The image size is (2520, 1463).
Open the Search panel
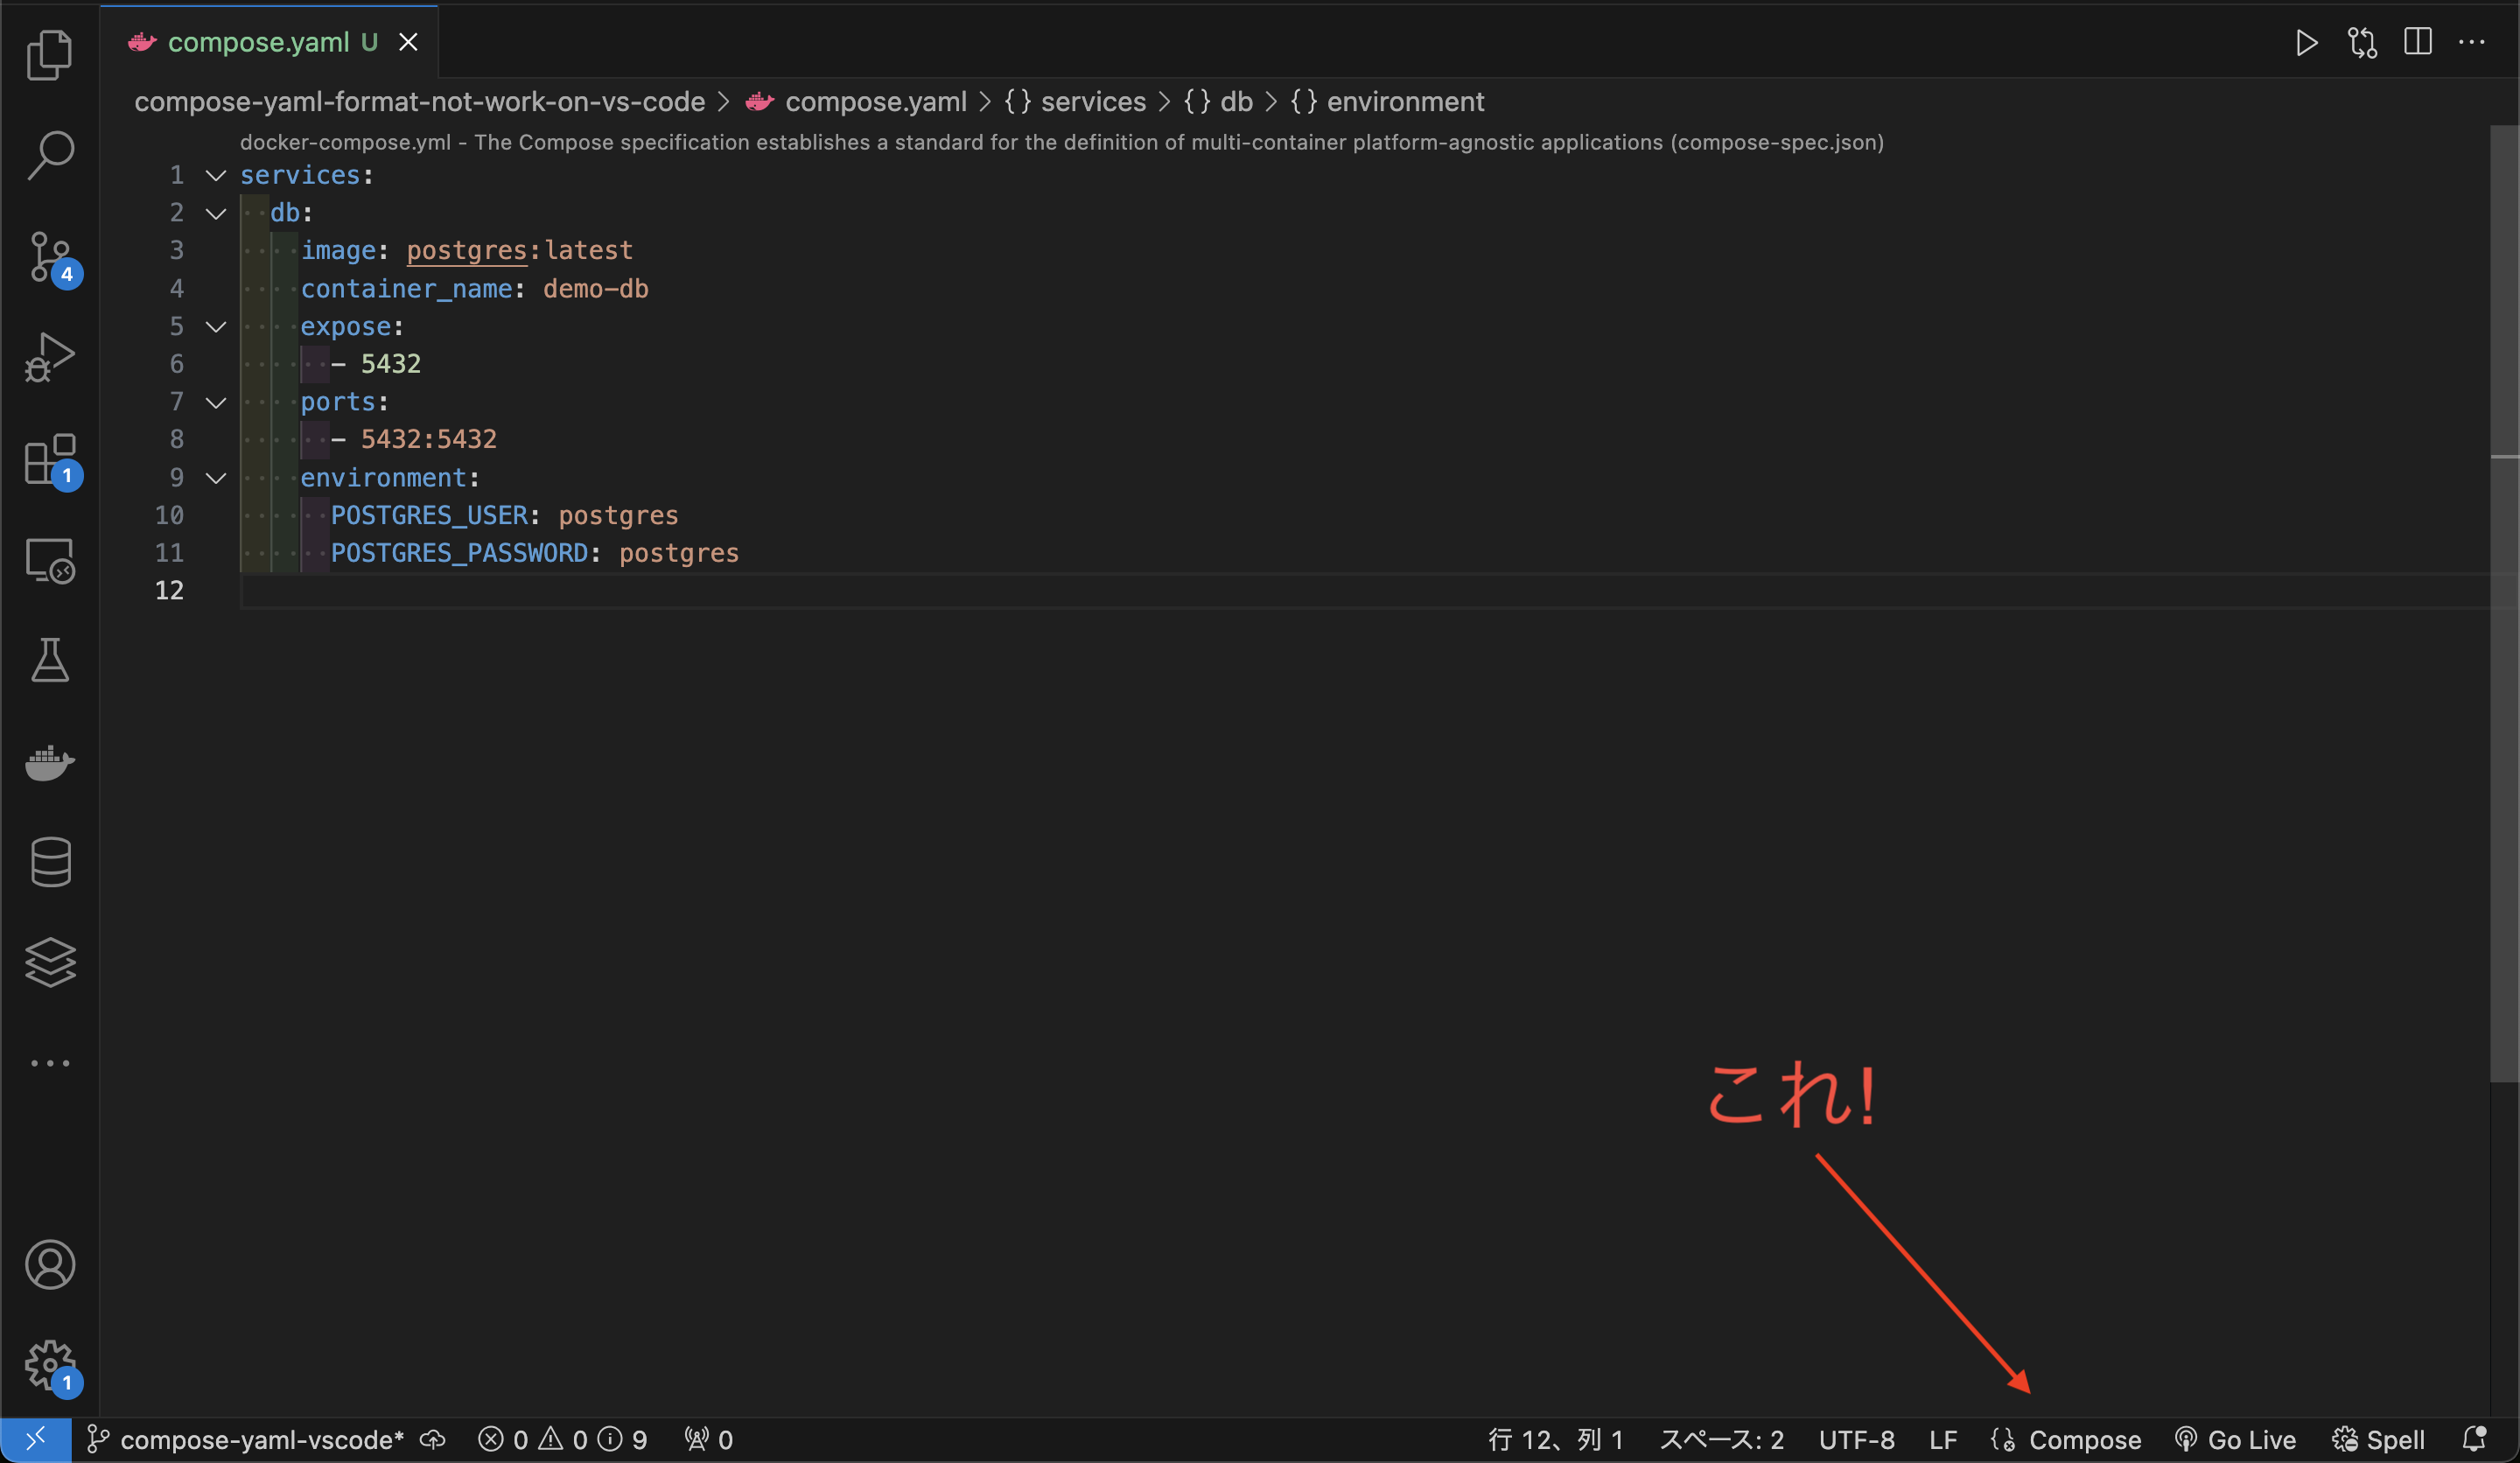tap(49, 155)
